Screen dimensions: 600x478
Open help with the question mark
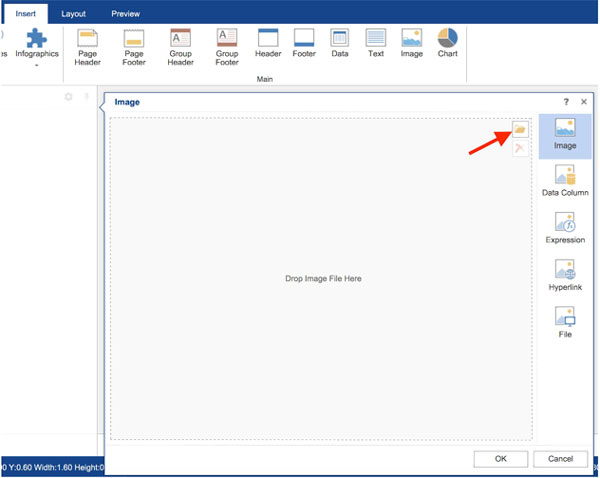[566, 102]
